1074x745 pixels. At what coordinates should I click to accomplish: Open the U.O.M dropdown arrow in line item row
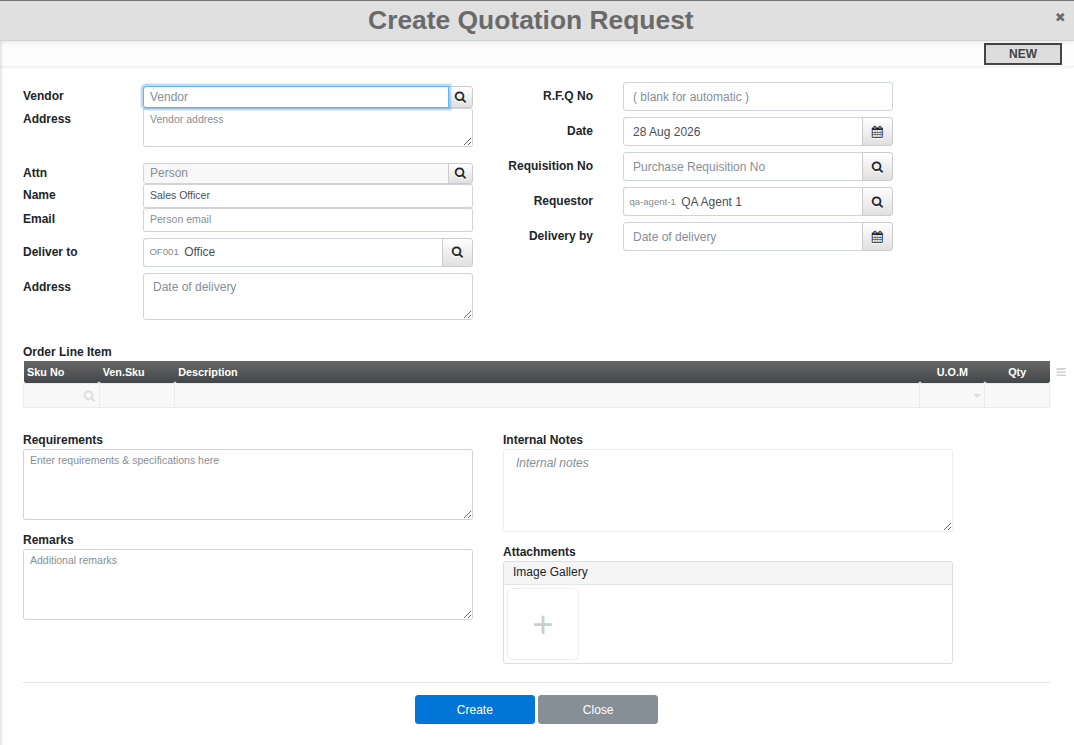[977, 396]
